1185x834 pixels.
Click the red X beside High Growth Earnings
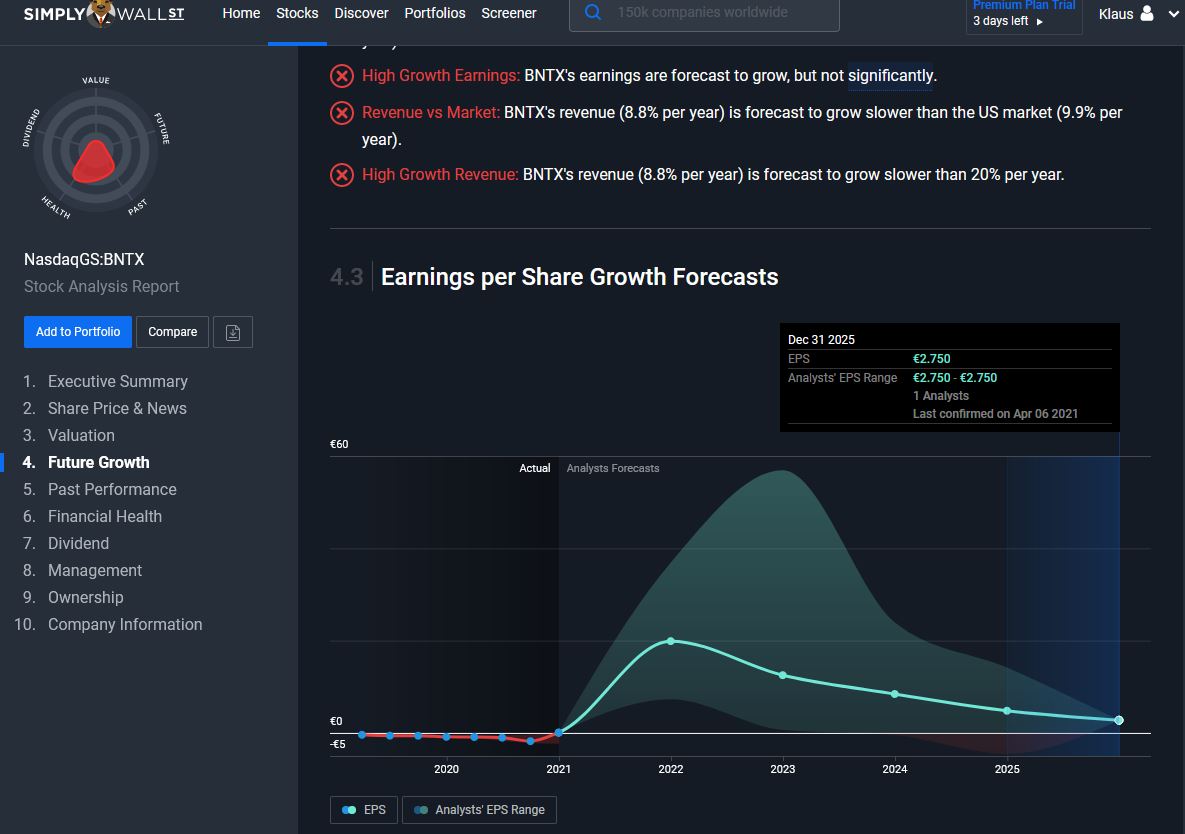(x=342, y=76)
